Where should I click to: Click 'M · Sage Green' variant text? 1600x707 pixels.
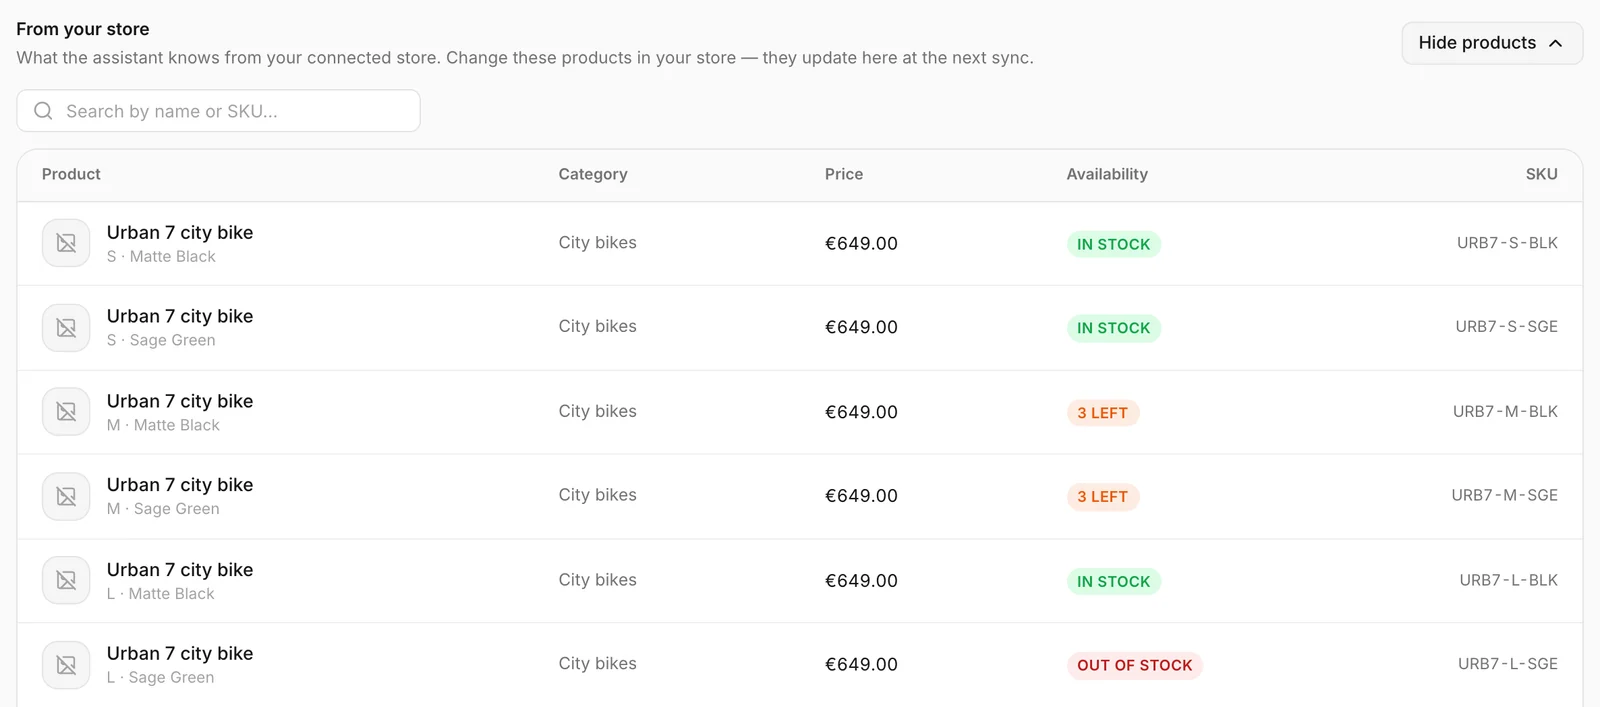point(163,510)
